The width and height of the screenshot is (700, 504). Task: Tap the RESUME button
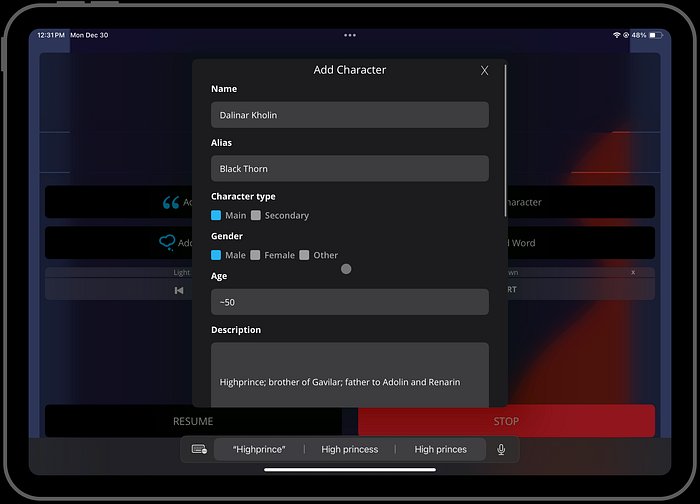193,421
